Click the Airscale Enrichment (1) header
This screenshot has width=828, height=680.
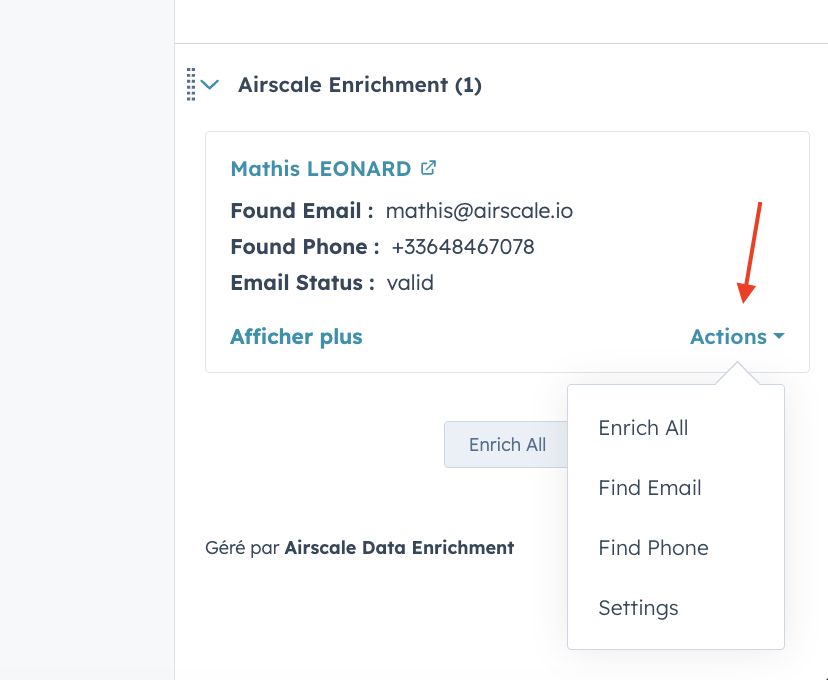pos(359,84)
